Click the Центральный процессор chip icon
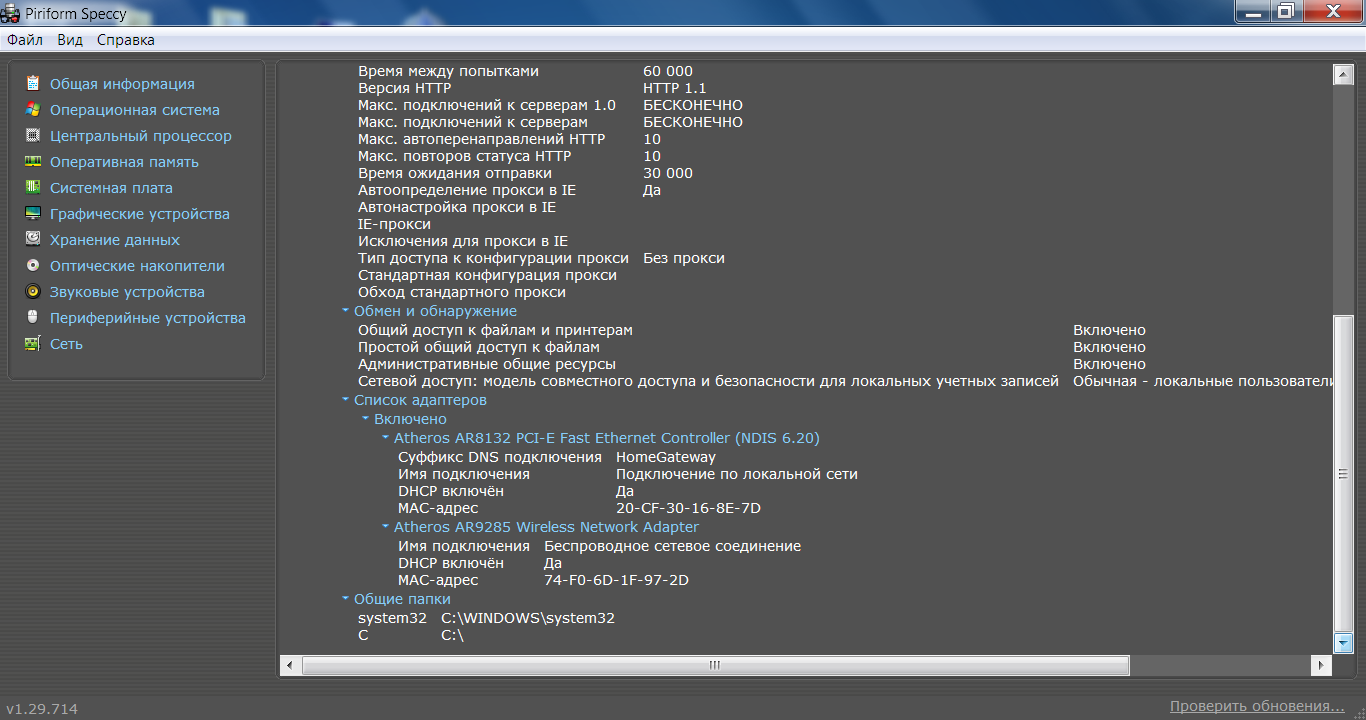Viewport: 1366px width, 720px height. pos(33,136)
